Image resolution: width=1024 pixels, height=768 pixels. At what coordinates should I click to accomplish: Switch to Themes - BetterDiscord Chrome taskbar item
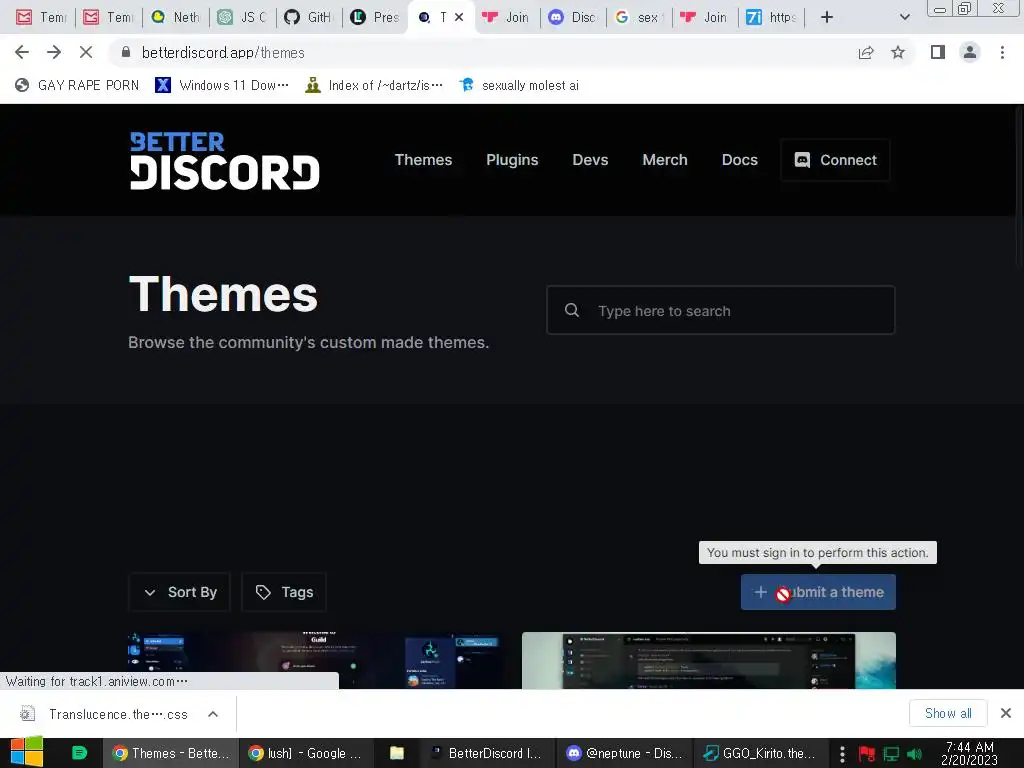[x=170, y=753]
